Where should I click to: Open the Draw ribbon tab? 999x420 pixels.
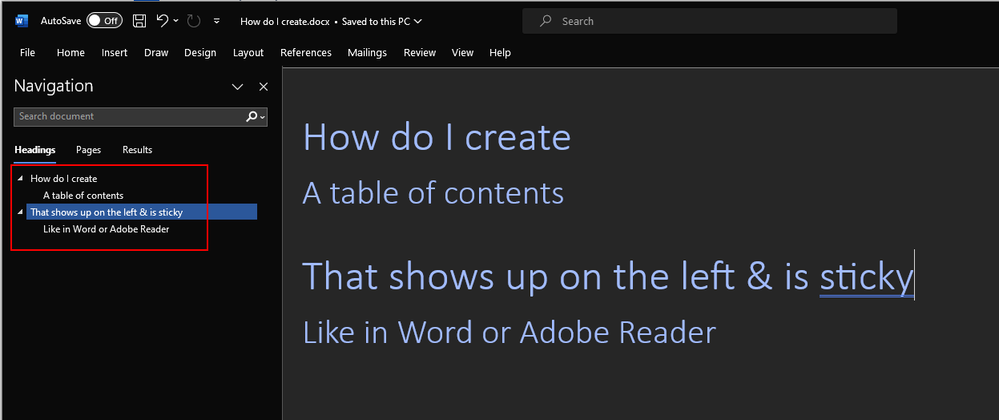pos(156,53)
